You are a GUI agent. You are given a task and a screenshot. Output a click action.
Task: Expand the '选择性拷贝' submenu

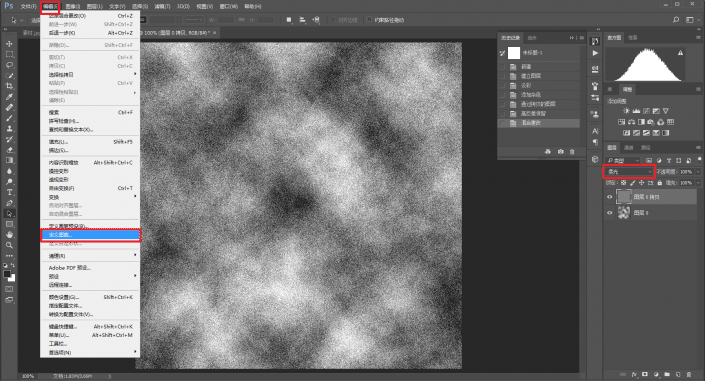click(x=90, y=75)
